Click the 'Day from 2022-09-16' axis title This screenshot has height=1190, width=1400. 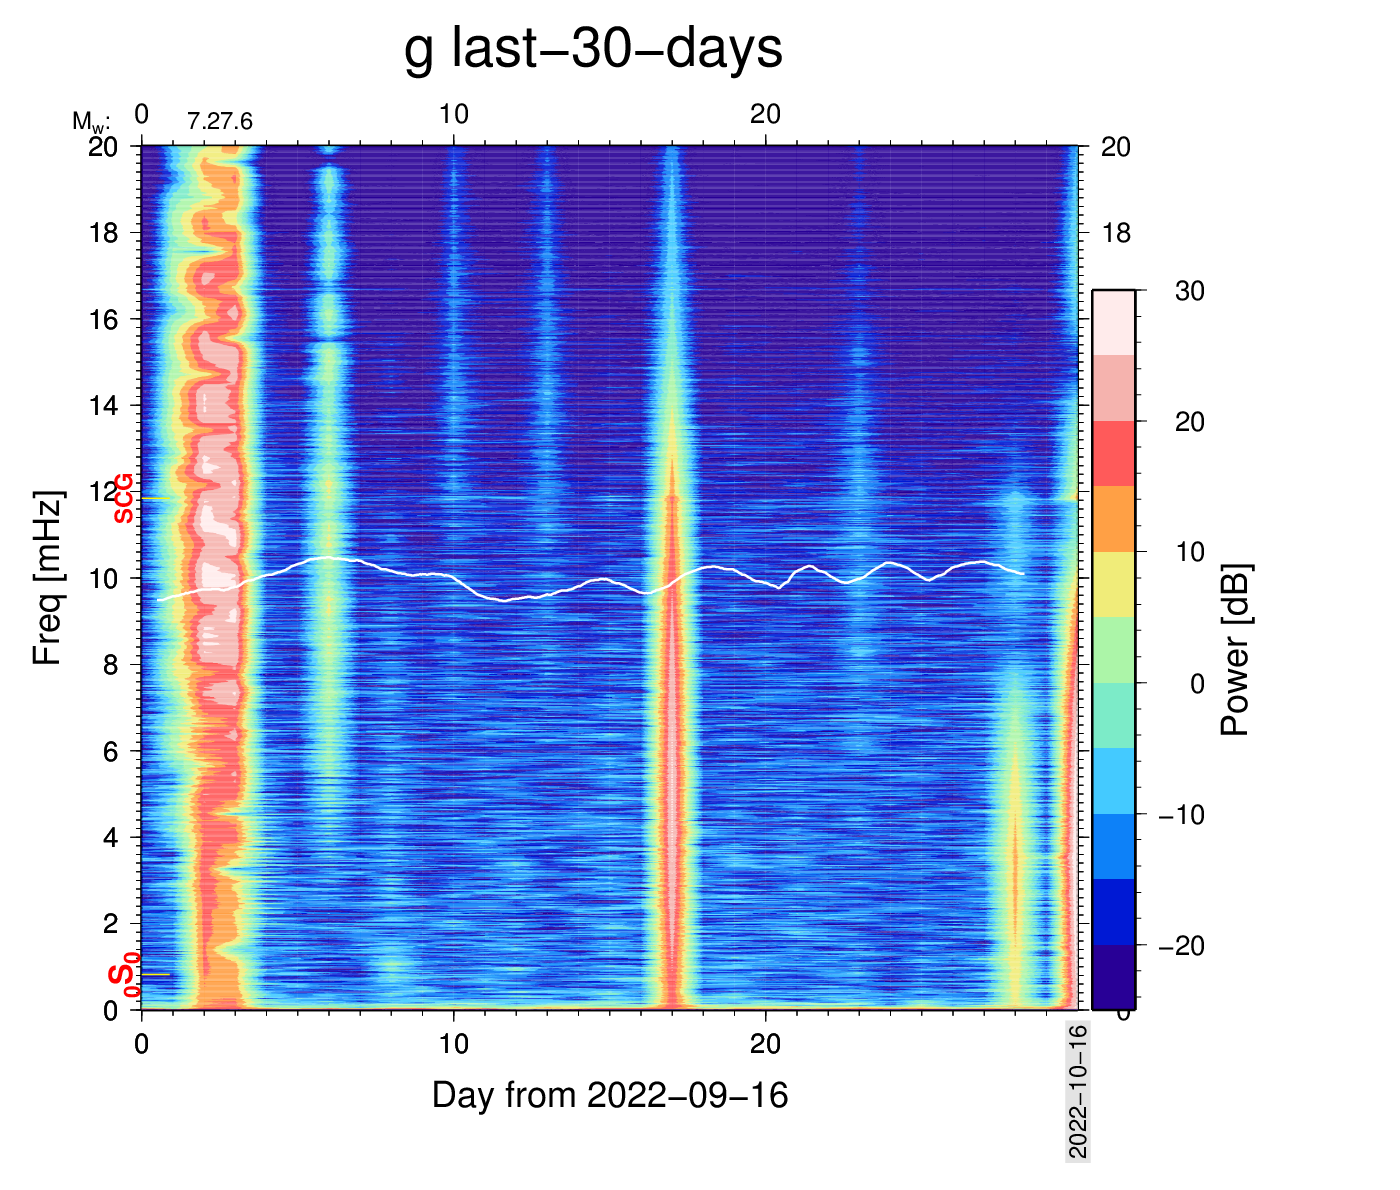pos(610,1095)
